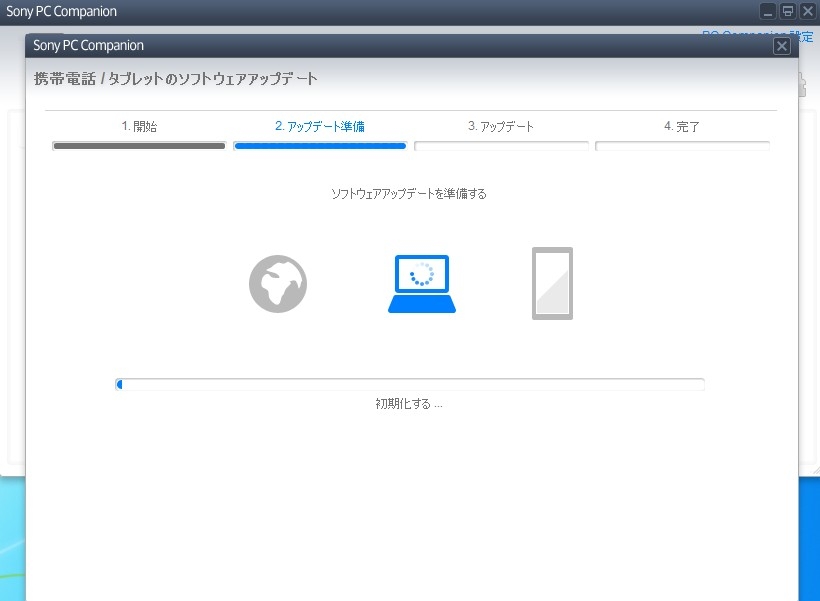Click the initialization progress bar

point(409,384)
